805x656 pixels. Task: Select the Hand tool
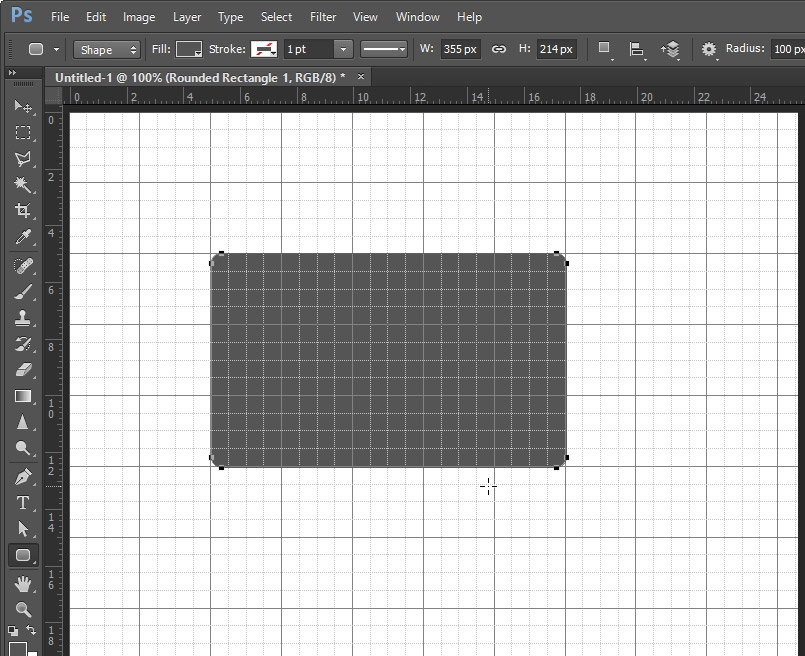(x=23, y=583)
